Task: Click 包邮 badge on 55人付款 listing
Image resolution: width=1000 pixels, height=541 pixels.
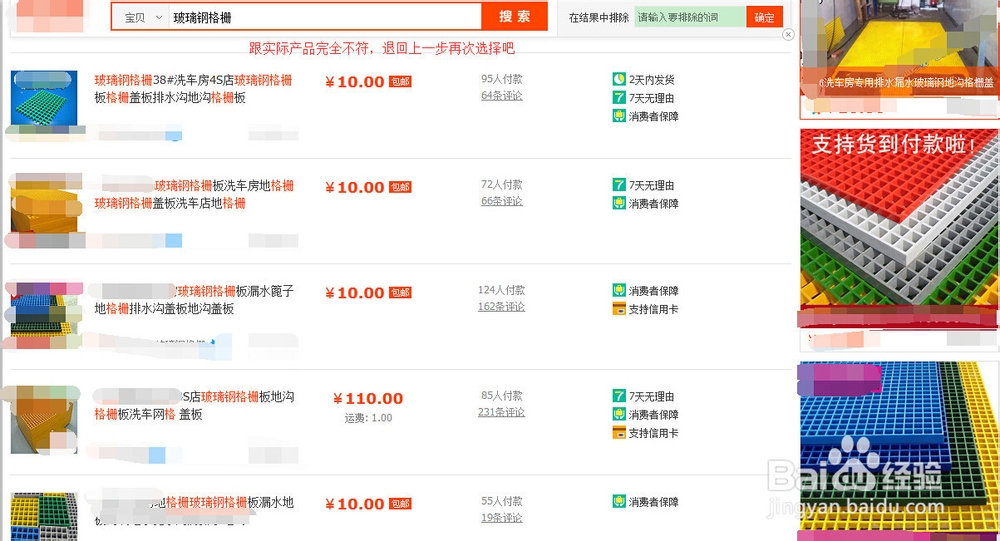Action: [401, 503]
